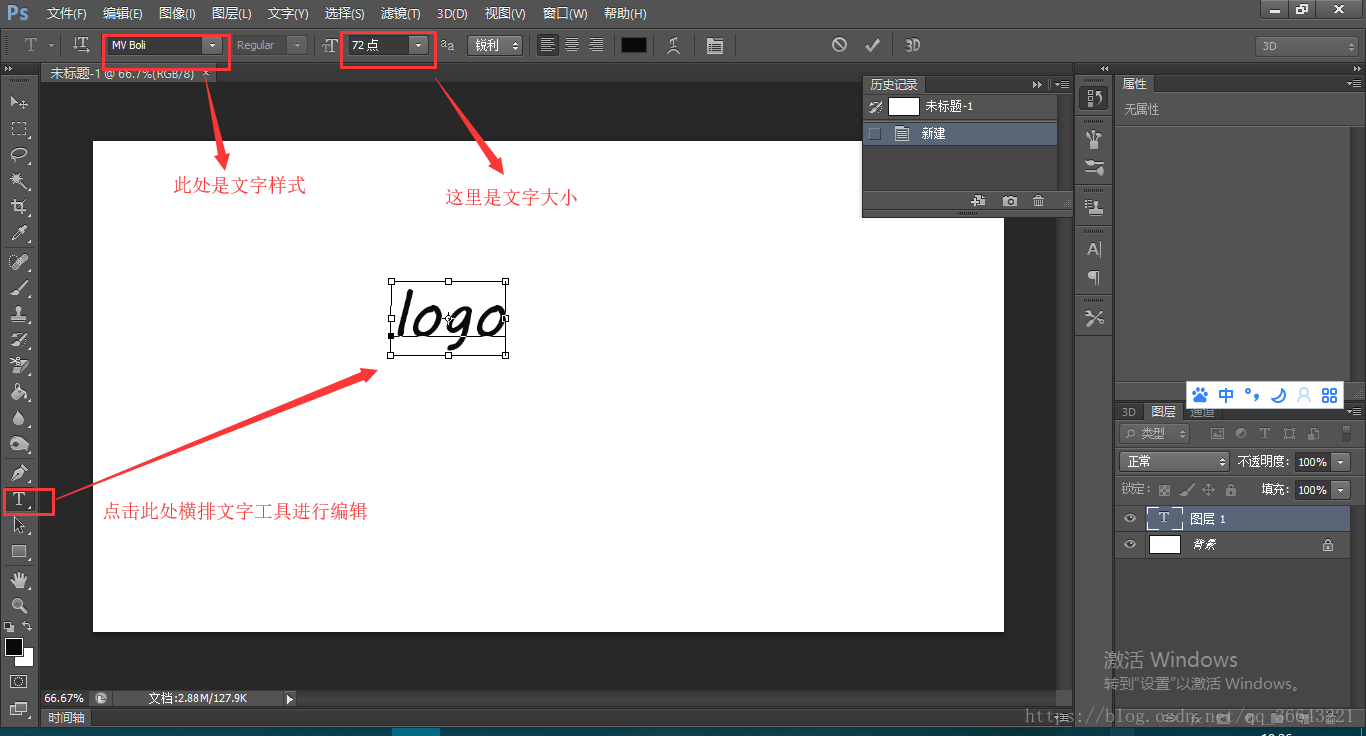This screenshot has width=1366, height=736.
Task: Open the fill 填充 slider arrow
Action: point(1340,490)
